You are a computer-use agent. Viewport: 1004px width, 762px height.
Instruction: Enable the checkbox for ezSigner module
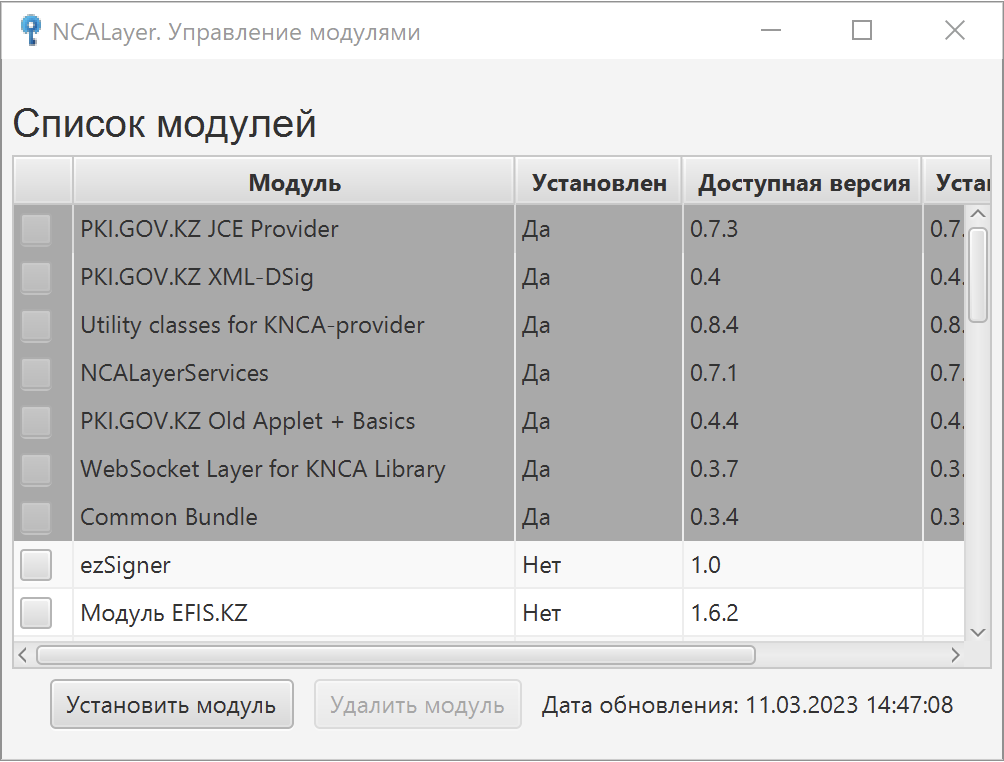click(x=35, y=565)
